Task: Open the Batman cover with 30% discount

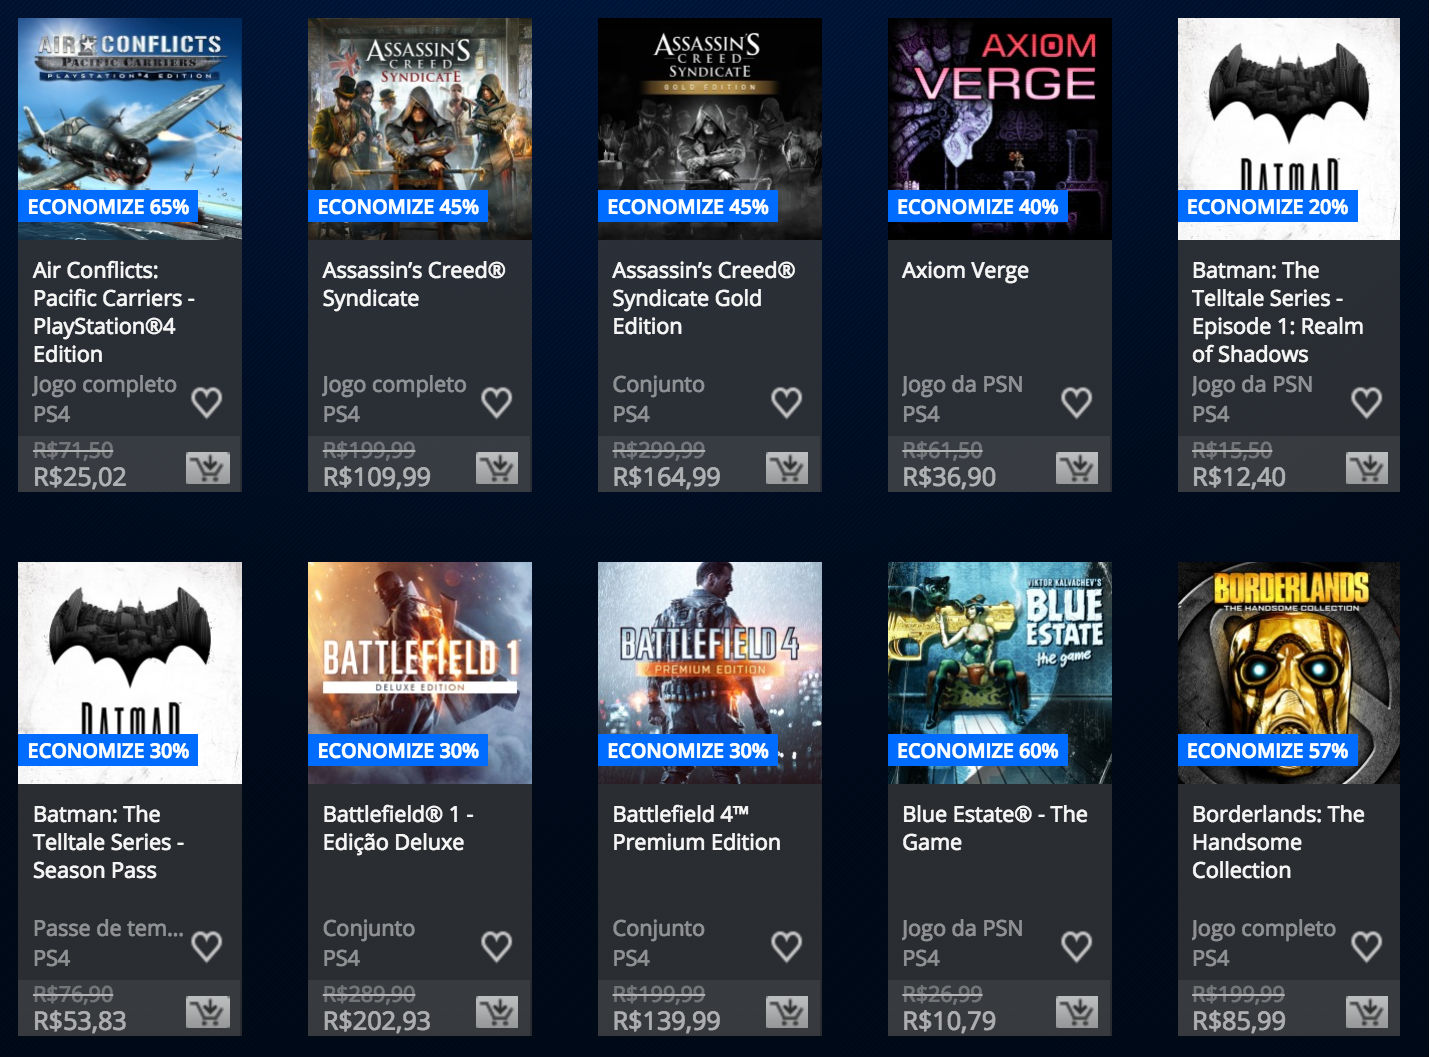Action: [130, 673]
